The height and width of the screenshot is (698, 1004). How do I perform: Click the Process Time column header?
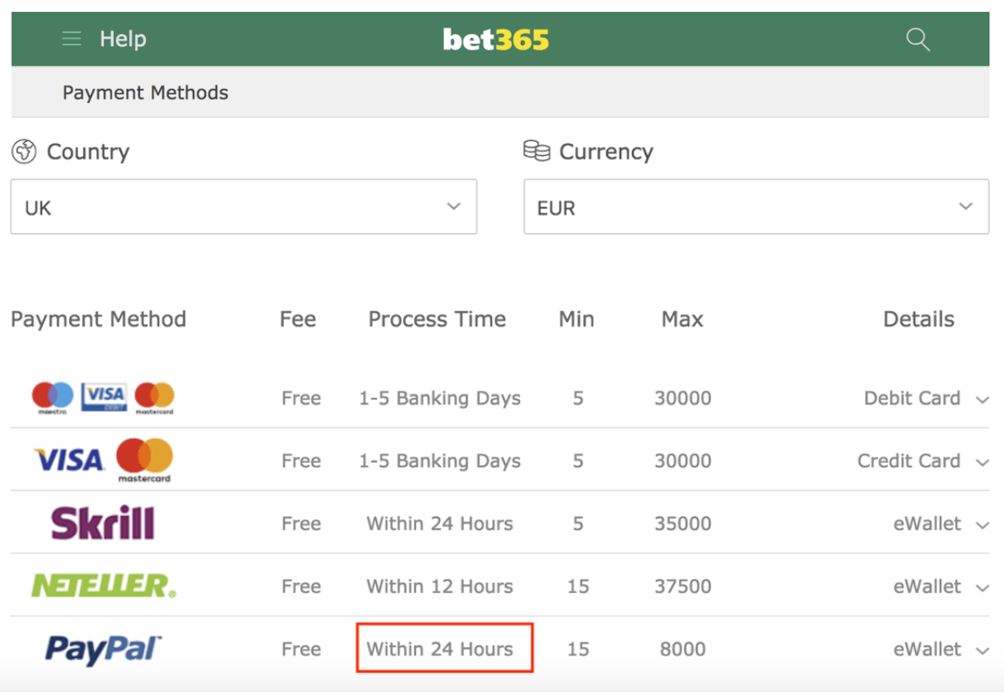pos(437,319)
